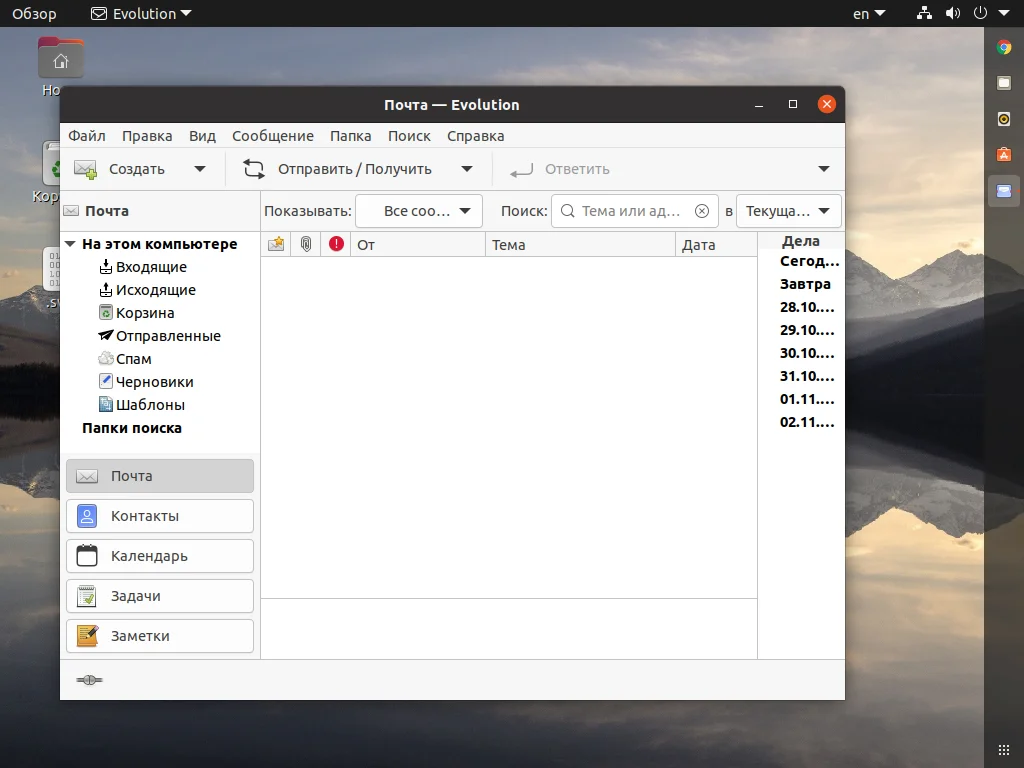Open the search scope 'Текущая' dropdown
The width and height of the screenshot is (1024, 768).
788,211
